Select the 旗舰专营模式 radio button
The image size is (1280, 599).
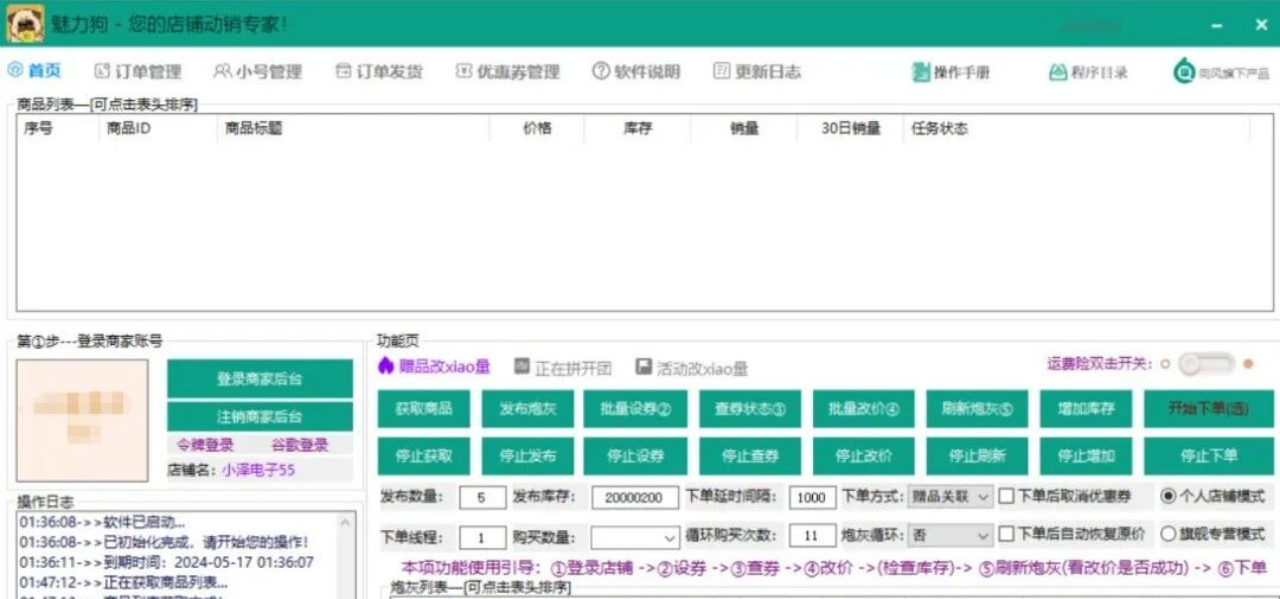click(x=1168, y=532)
